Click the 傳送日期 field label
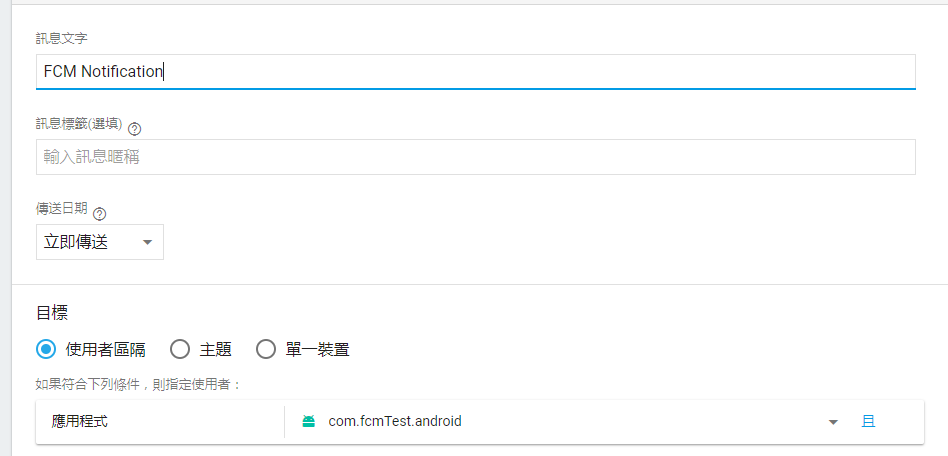This screenshot has height=456, width=948. [x=62, y=209]
